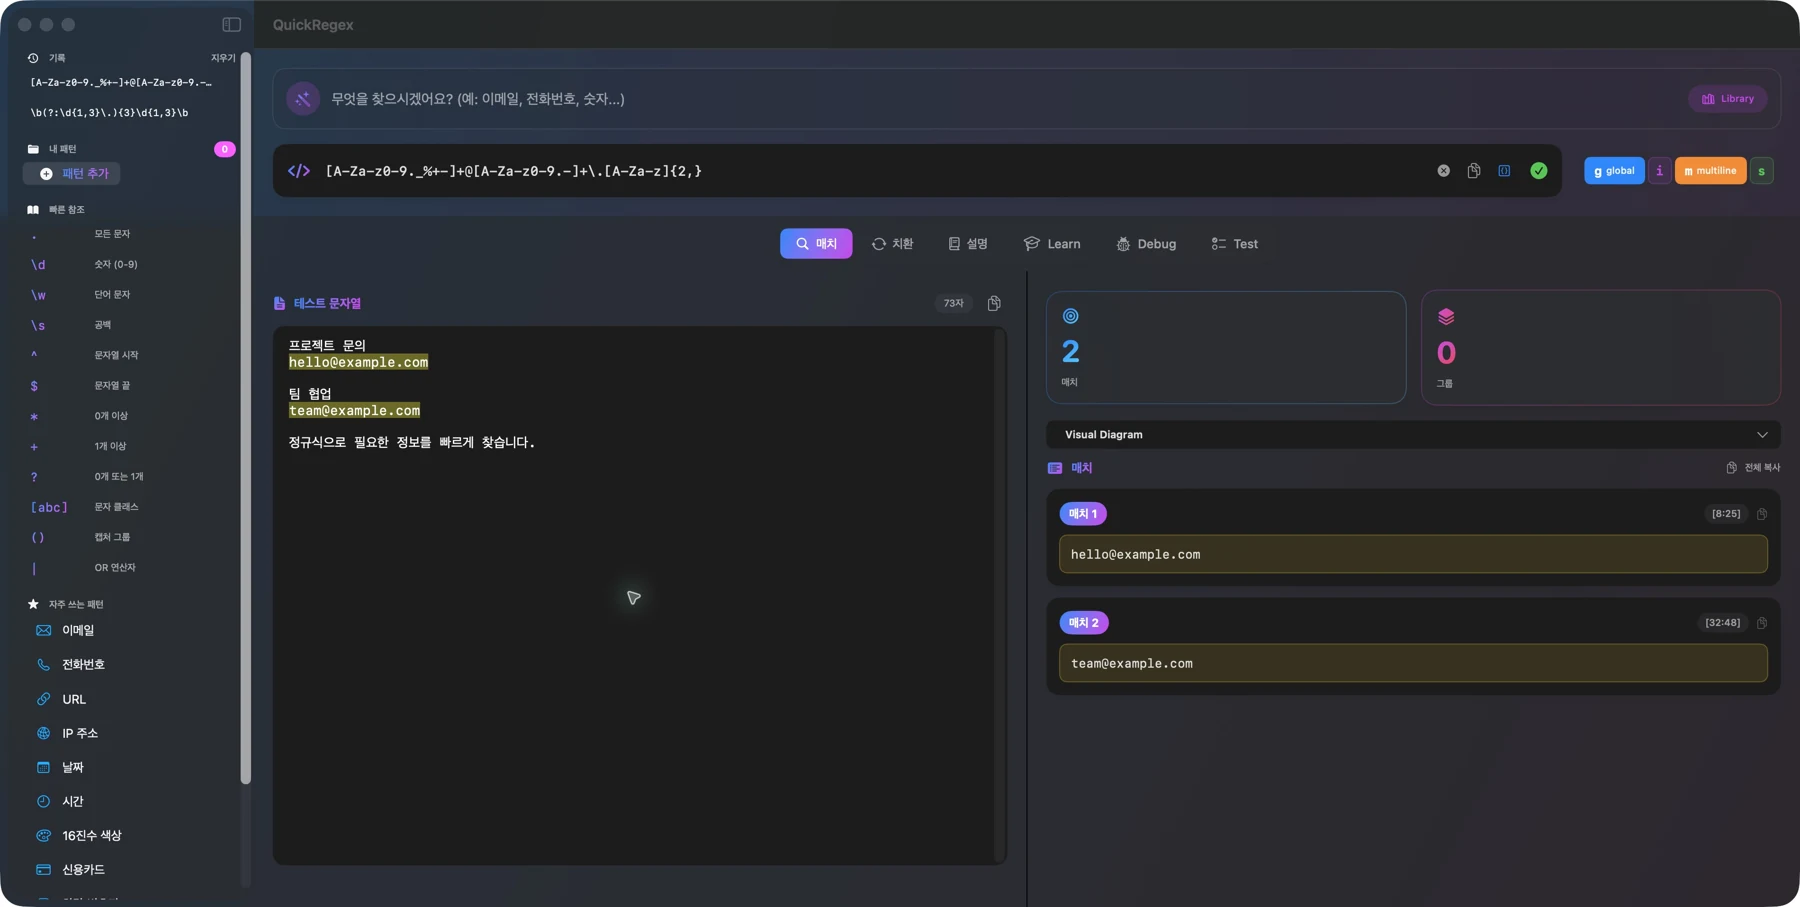Copy match 2 result

pos(1762,623)
